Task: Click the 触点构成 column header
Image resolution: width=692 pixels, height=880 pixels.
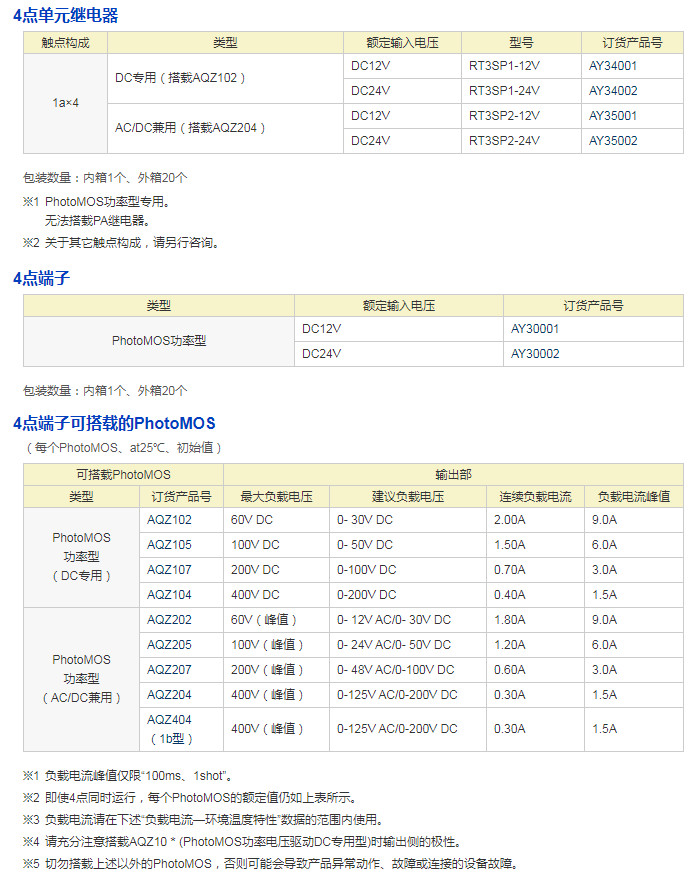Action: pos(66,43)
